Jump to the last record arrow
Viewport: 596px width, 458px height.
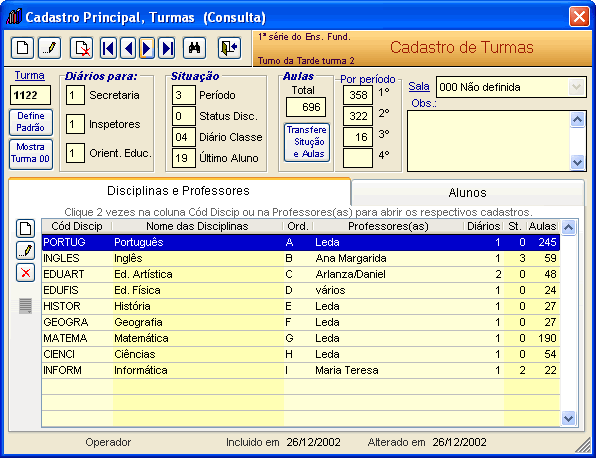pyautogui.click(x=167, y=48)
